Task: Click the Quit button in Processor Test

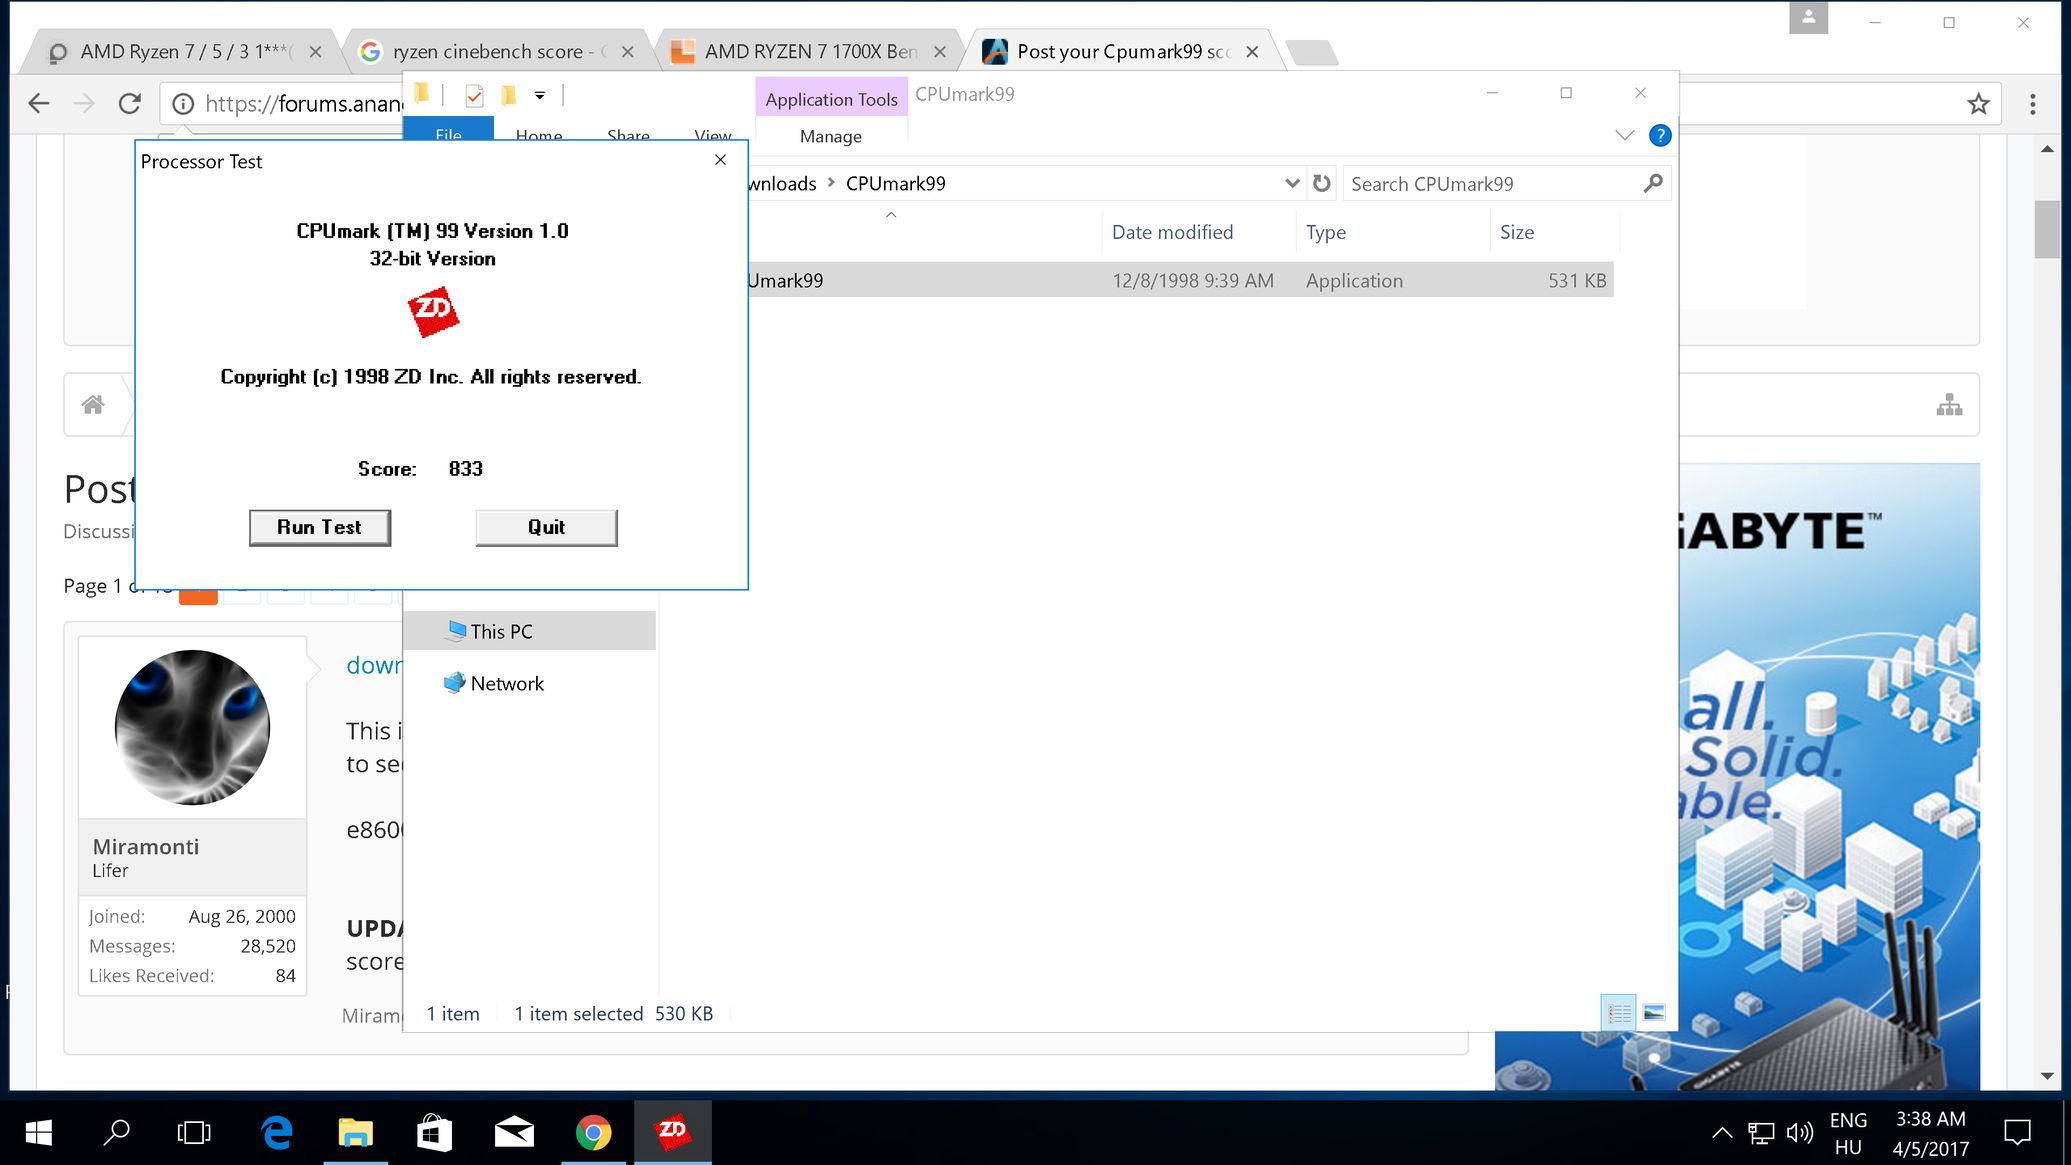Action: tap(546, 527)
